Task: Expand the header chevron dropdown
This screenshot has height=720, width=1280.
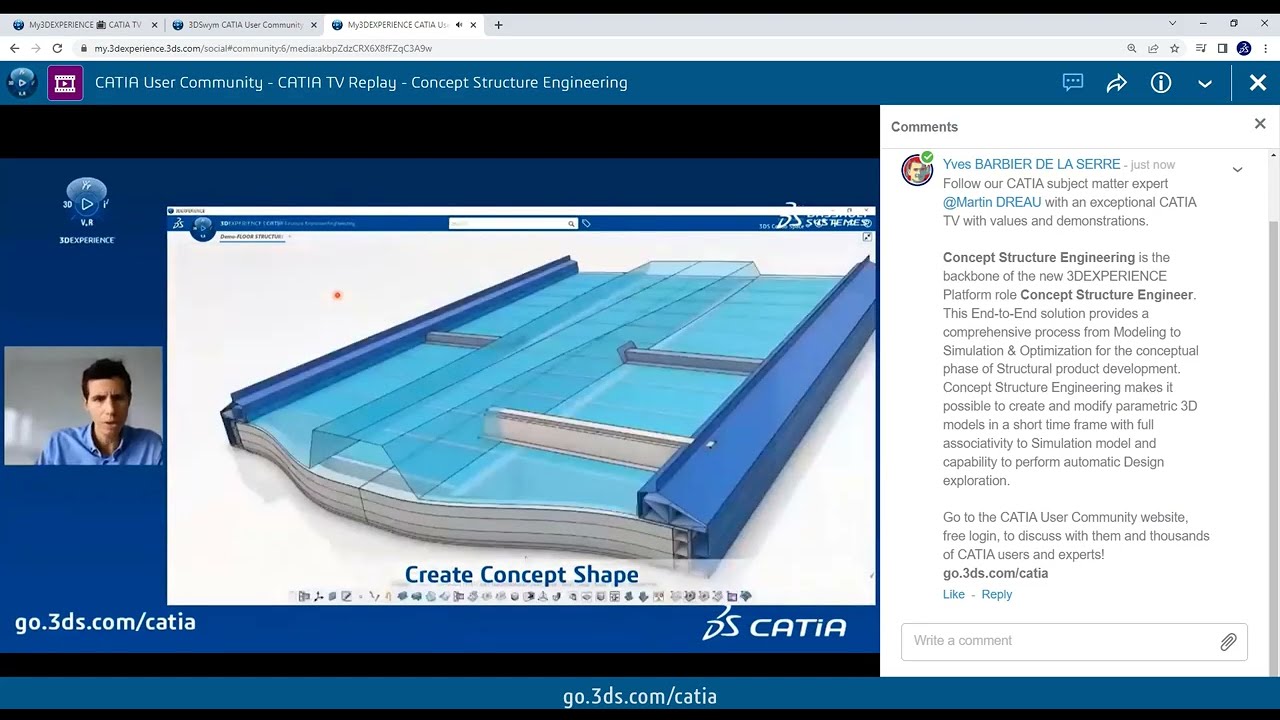Action: (1205, 83)
